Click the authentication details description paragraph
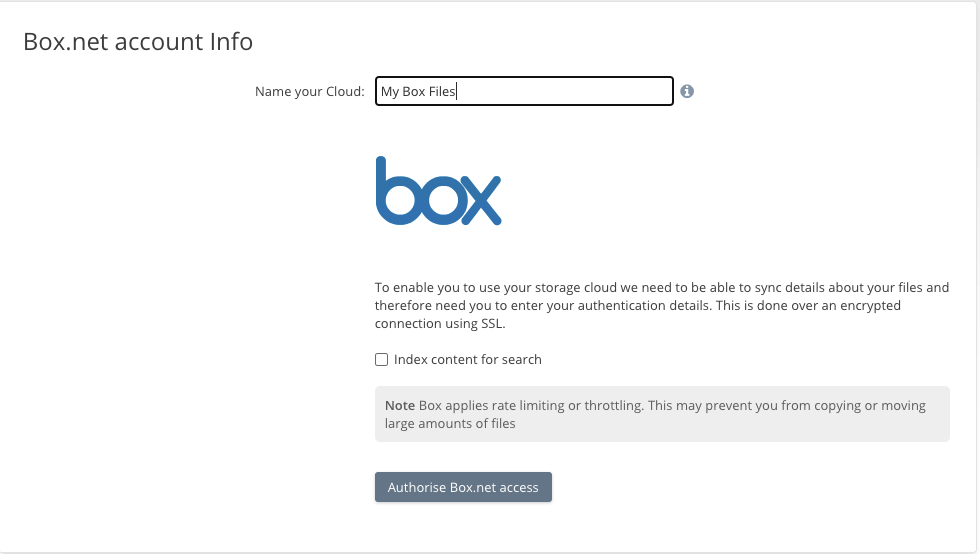980x554 pixels. click(661, 305)
